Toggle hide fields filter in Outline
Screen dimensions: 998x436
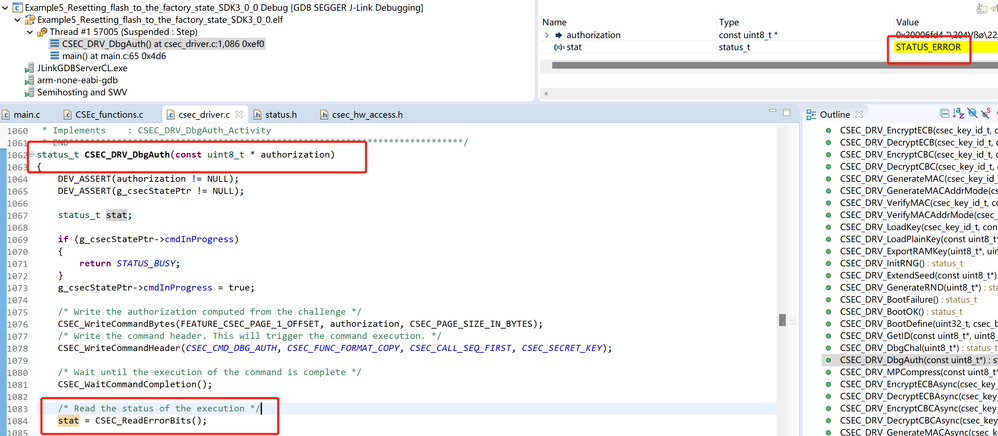pos(972,114)
